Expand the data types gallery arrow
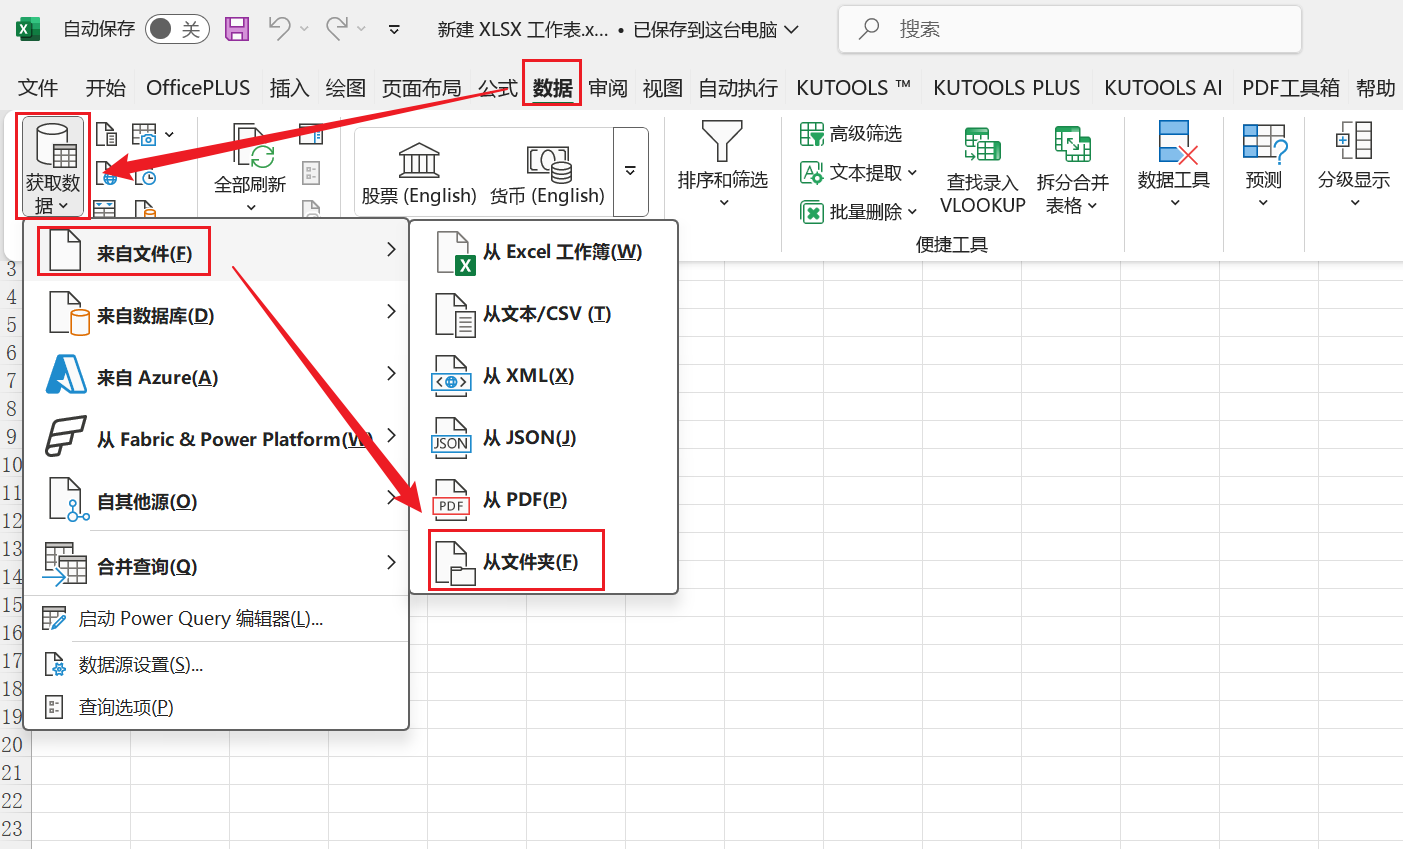The width and height of the screenshot is (1403, 849). coord(630,171)
